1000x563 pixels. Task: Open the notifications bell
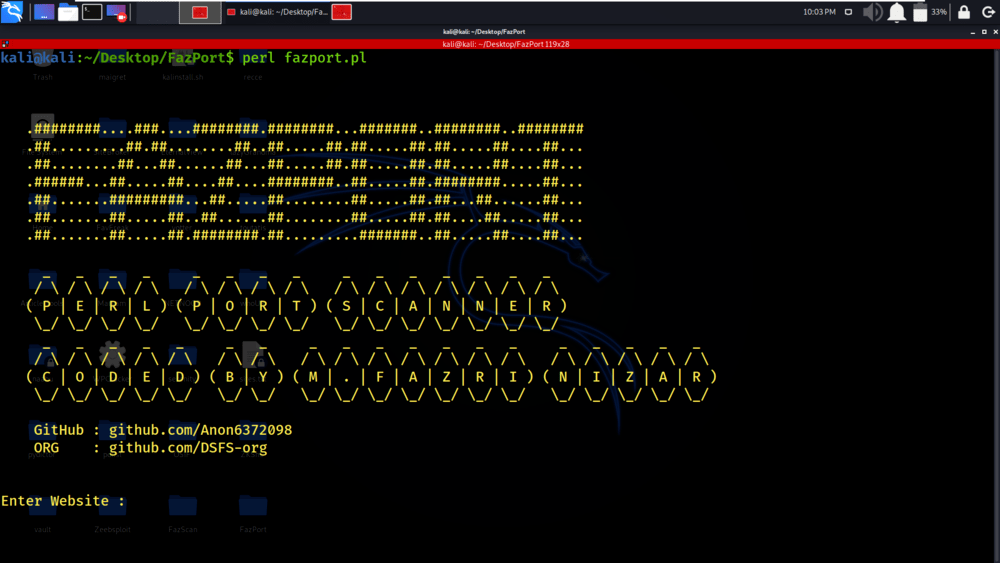897,12
